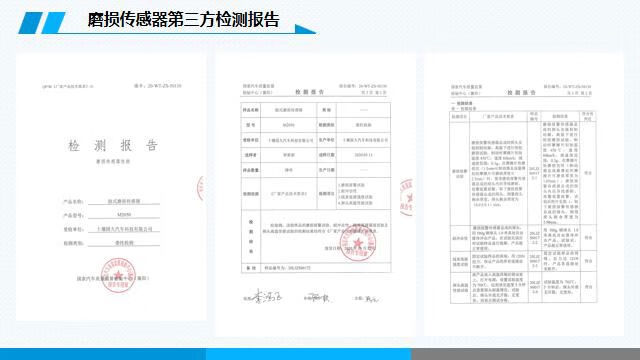Screen dimensions: 640x360
Task: Select the gray footer bar segment
Action: click(x=526, y=354)
